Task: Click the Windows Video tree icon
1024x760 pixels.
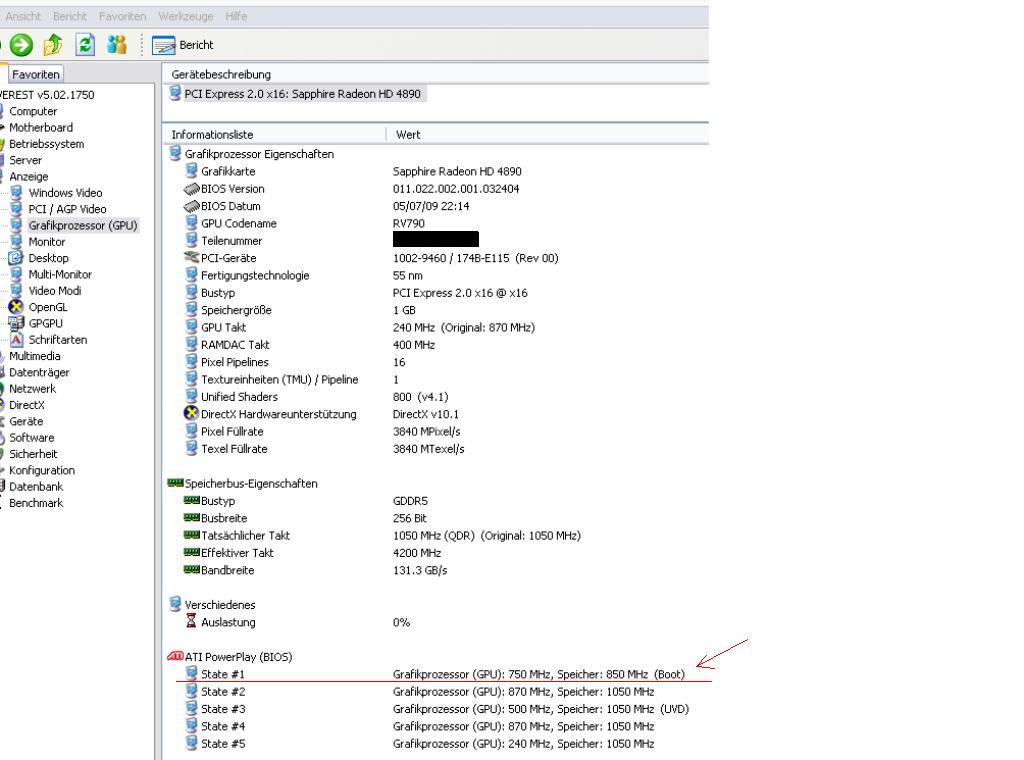Action: [x=16, y=193]
